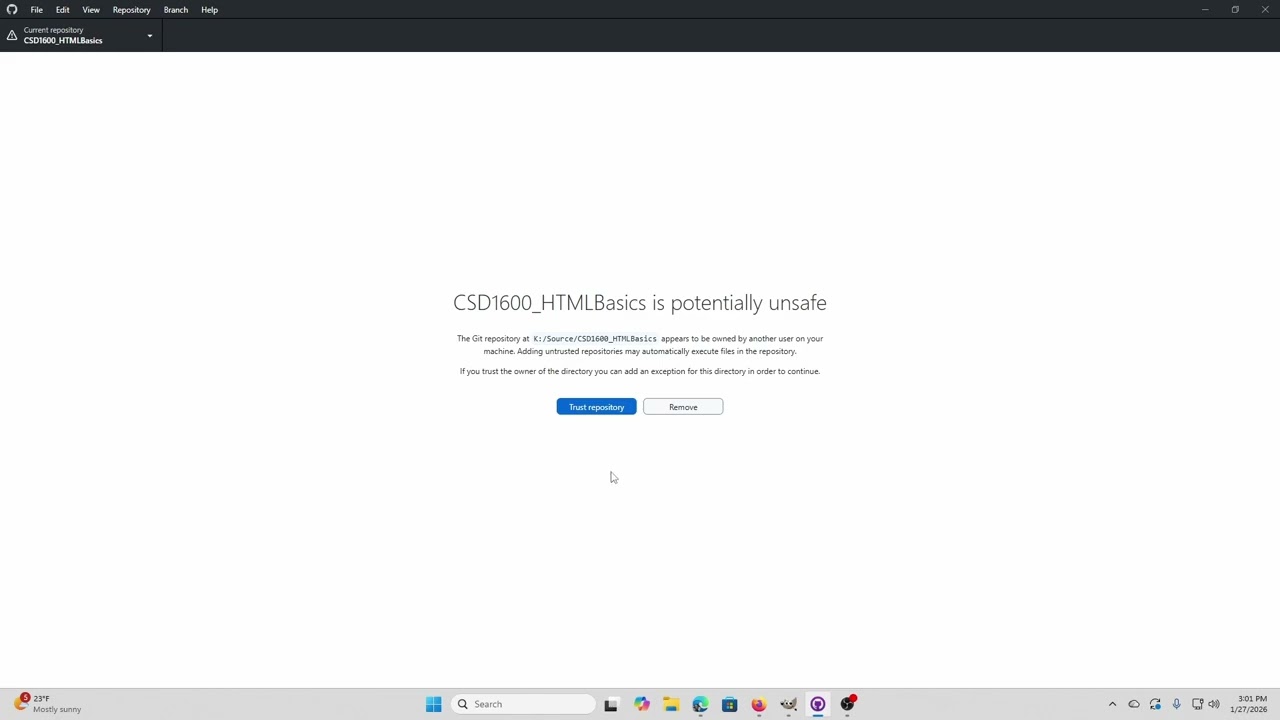The height and width of the screenshot is (720, 1280).
Task: Open Microsoft Edge from the taskbar
Action: click(x=700, y=704)
